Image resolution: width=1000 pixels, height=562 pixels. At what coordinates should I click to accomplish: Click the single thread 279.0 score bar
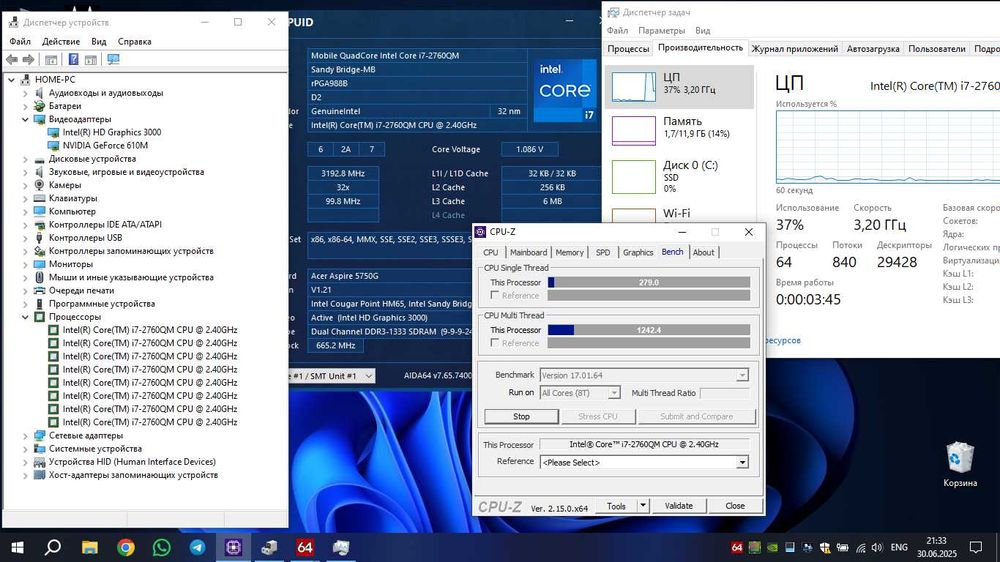click(649, 282)
